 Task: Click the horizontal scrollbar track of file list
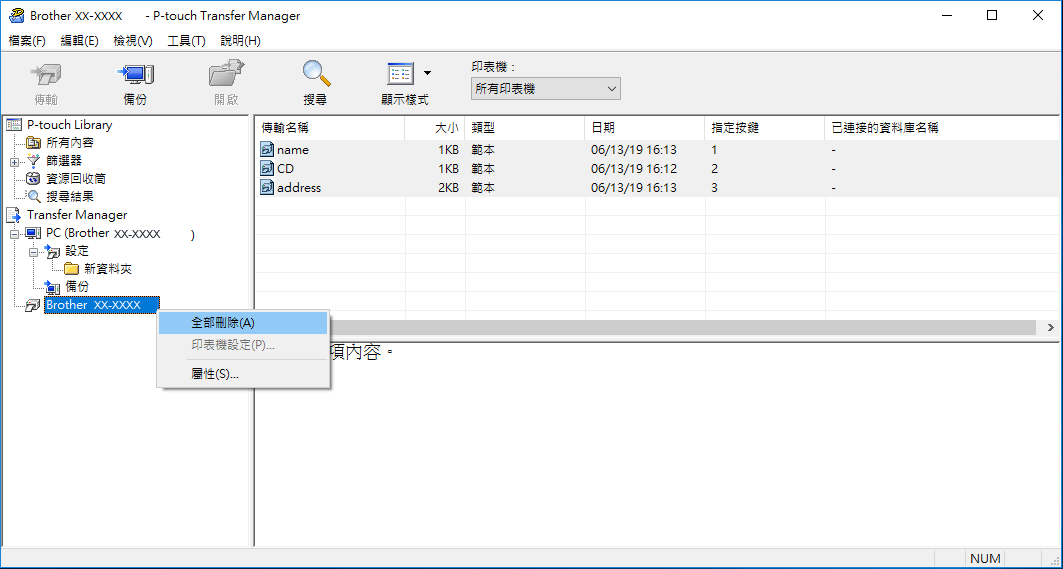(681, 328)
